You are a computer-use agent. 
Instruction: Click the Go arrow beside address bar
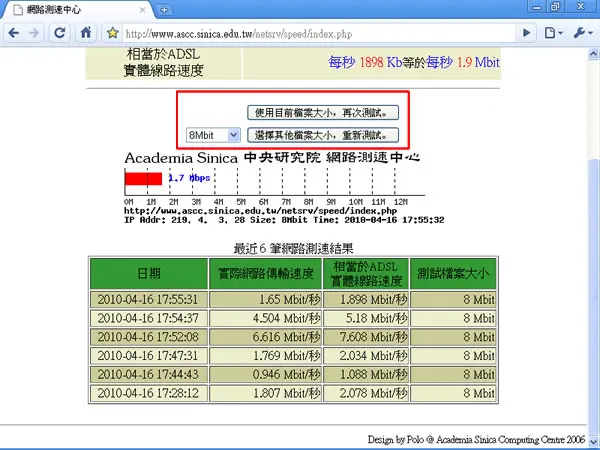coord(527,33)
